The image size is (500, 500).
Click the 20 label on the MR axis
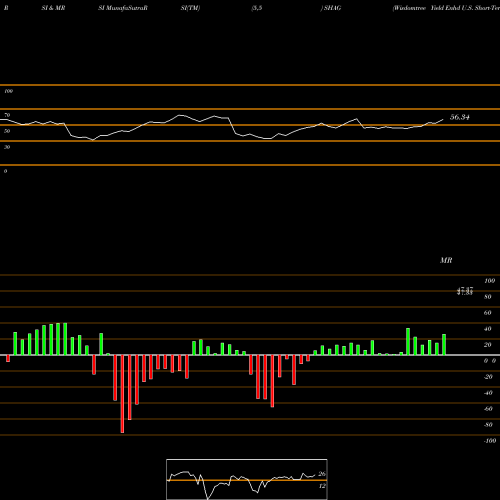pyautogui.click(x=488, y=345)
